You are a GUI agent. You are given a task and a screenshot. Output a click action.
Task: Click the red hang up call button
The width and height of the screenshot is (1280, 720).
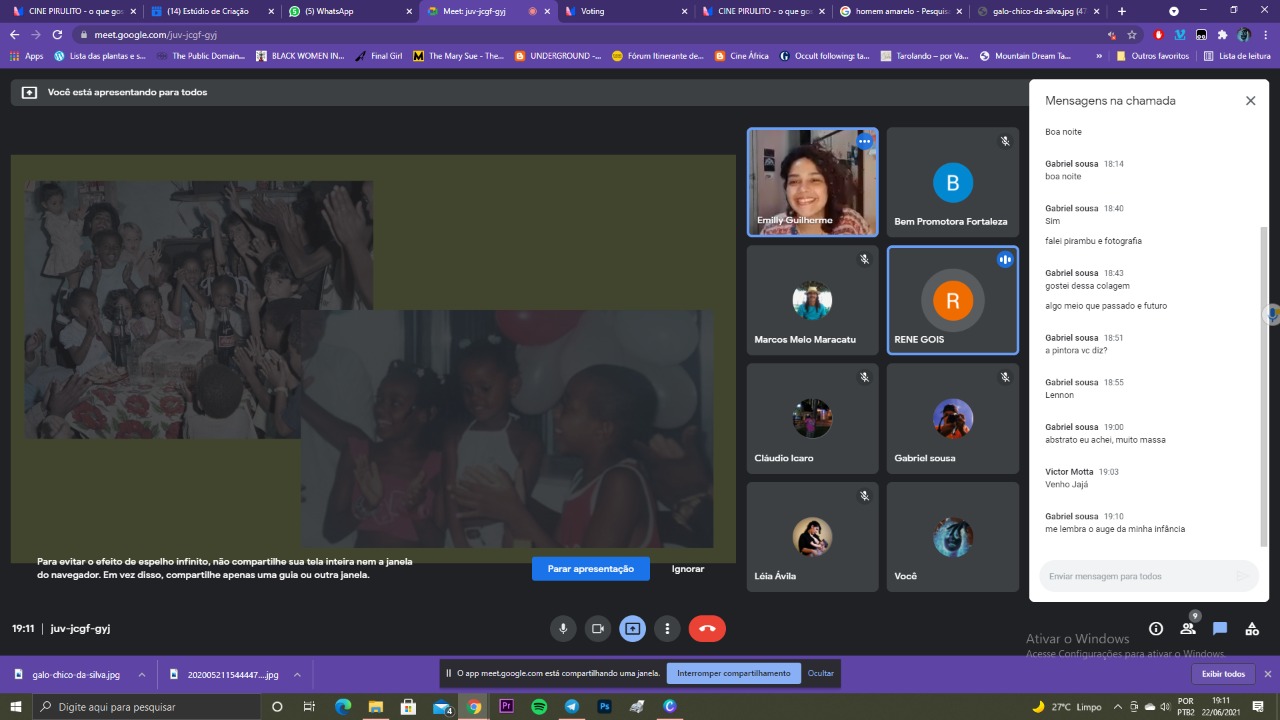click(x=707, y=629)
